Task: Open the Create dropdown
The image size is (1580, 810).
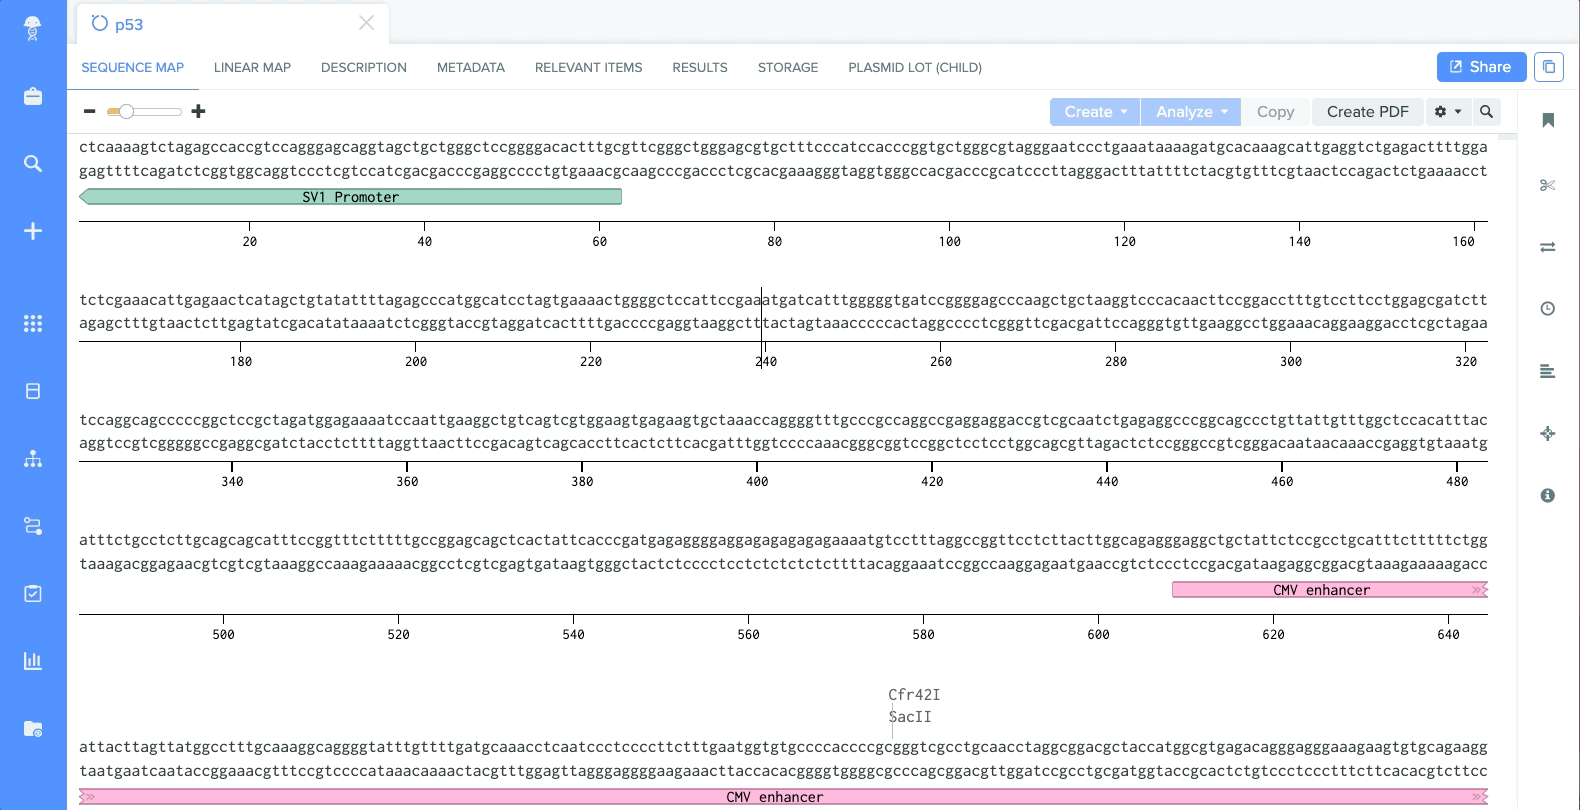Action: [1095, 112]
